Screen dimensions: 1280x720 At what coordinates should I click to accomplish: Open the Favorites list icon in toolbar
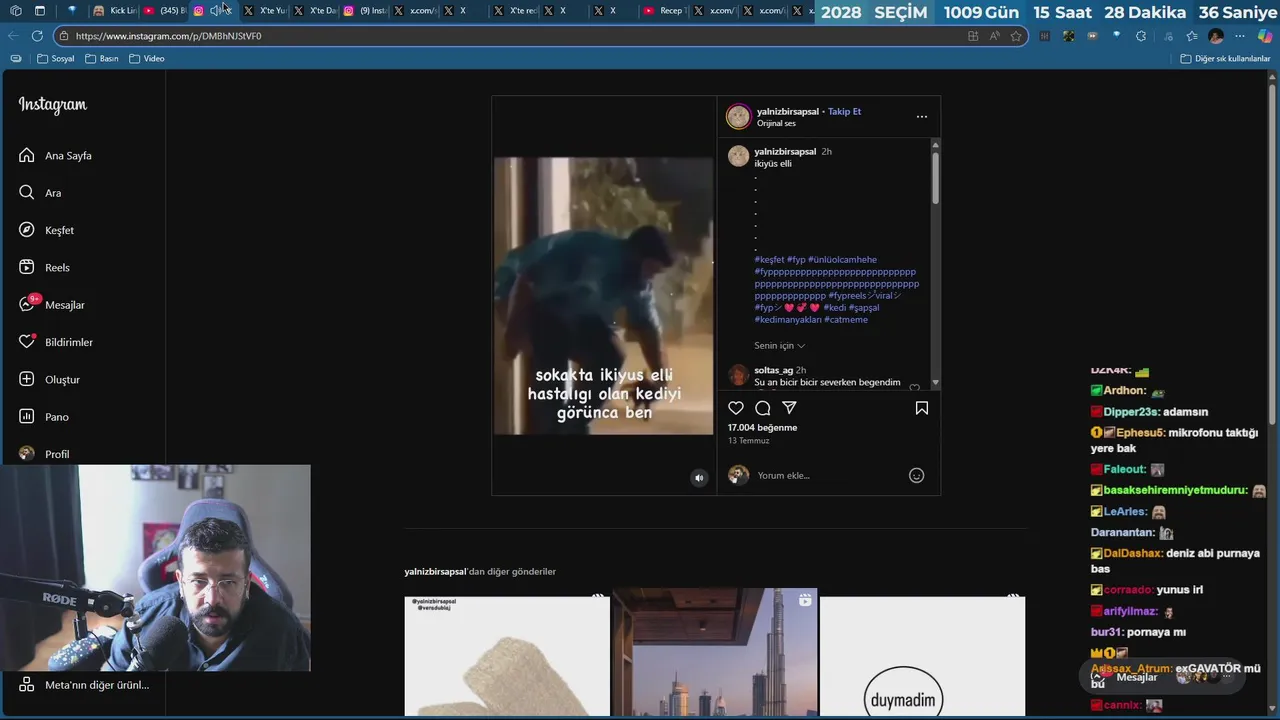tap(1191, 36)
